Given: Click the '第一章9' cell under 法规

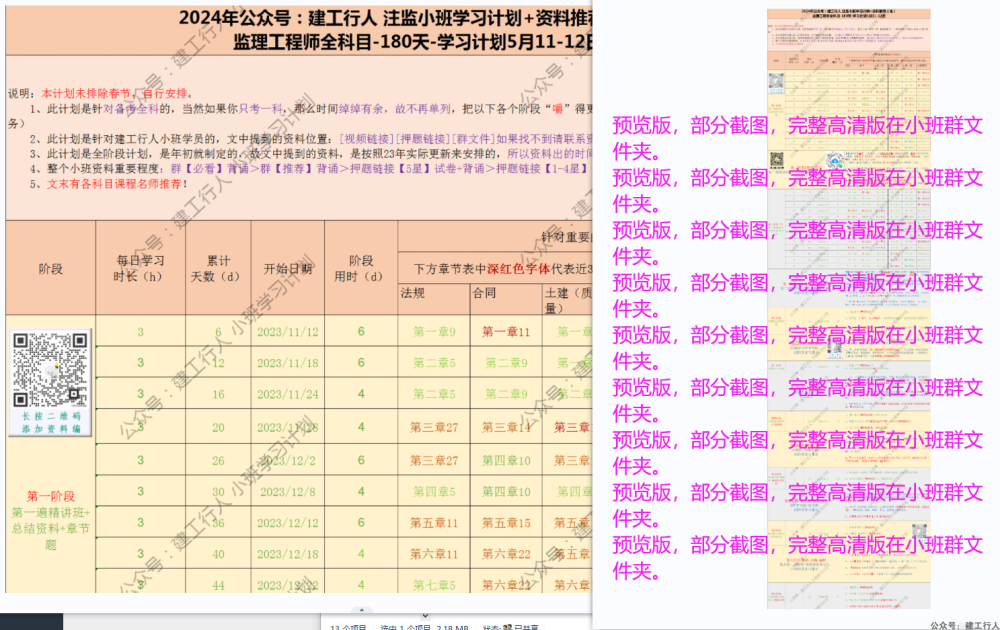Looking at the screenshot, I should click(x=434, y=332).
